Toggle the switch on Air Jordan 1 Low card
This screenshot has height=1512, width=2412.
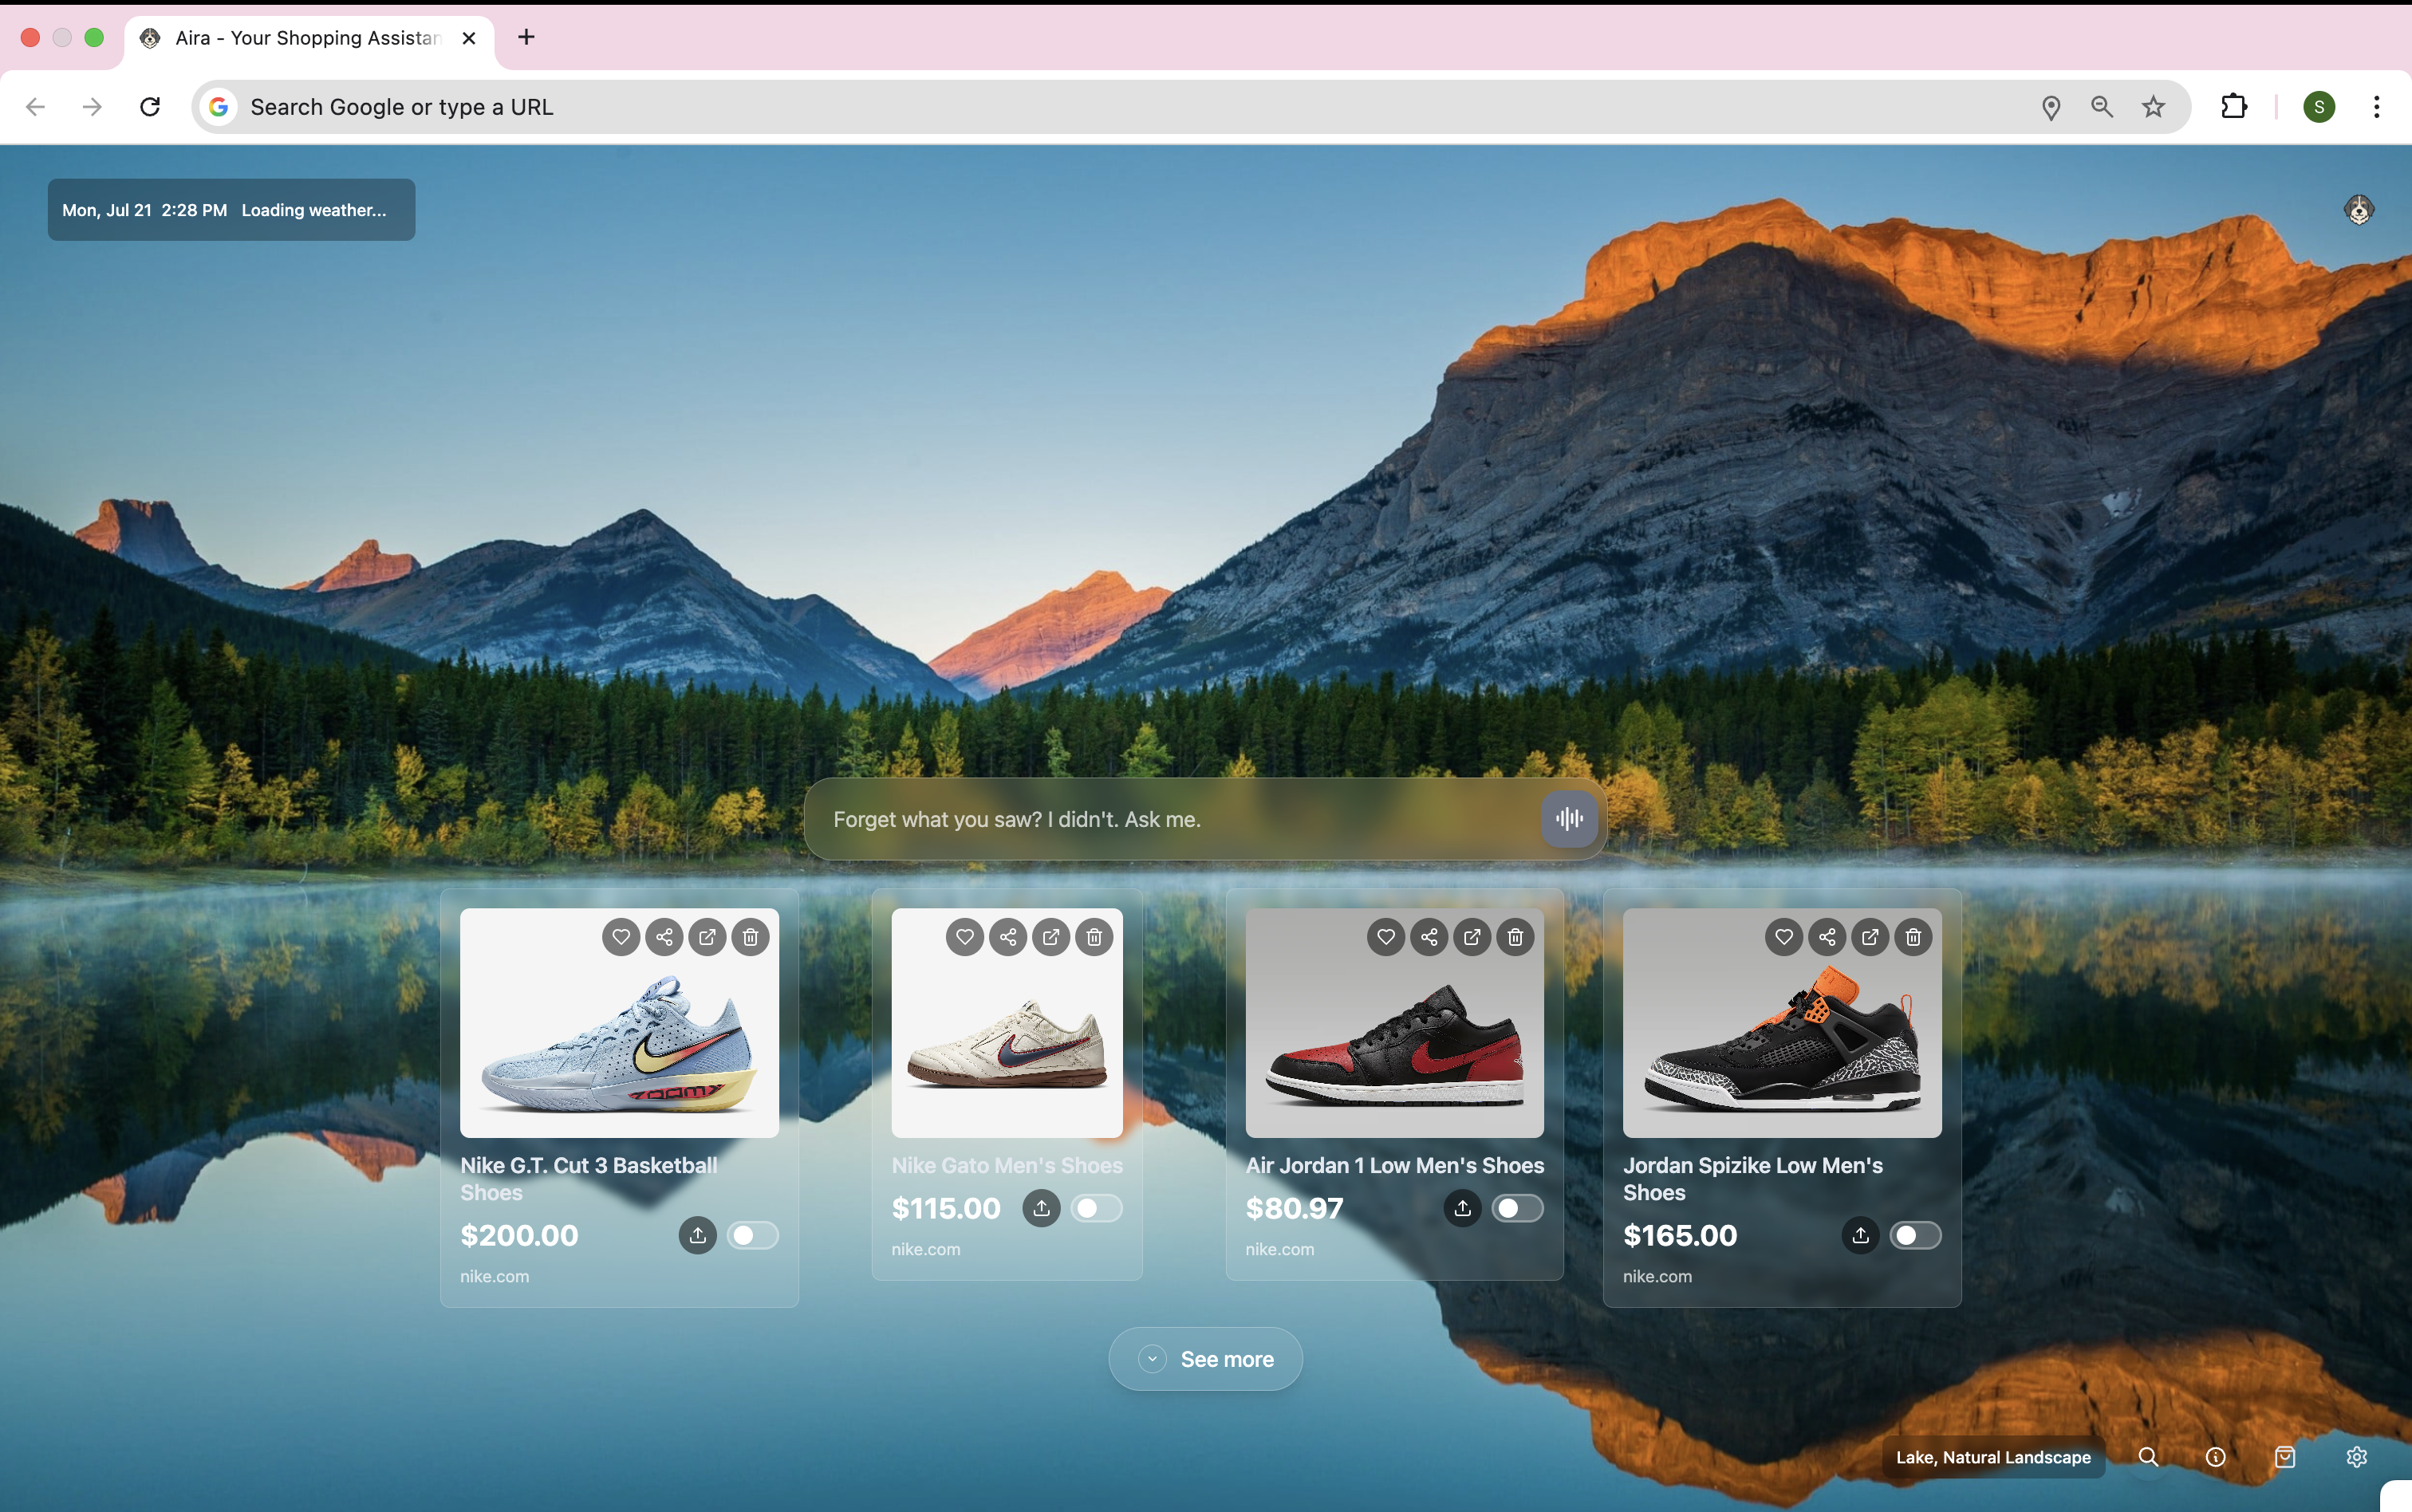pos(1517,1208)
